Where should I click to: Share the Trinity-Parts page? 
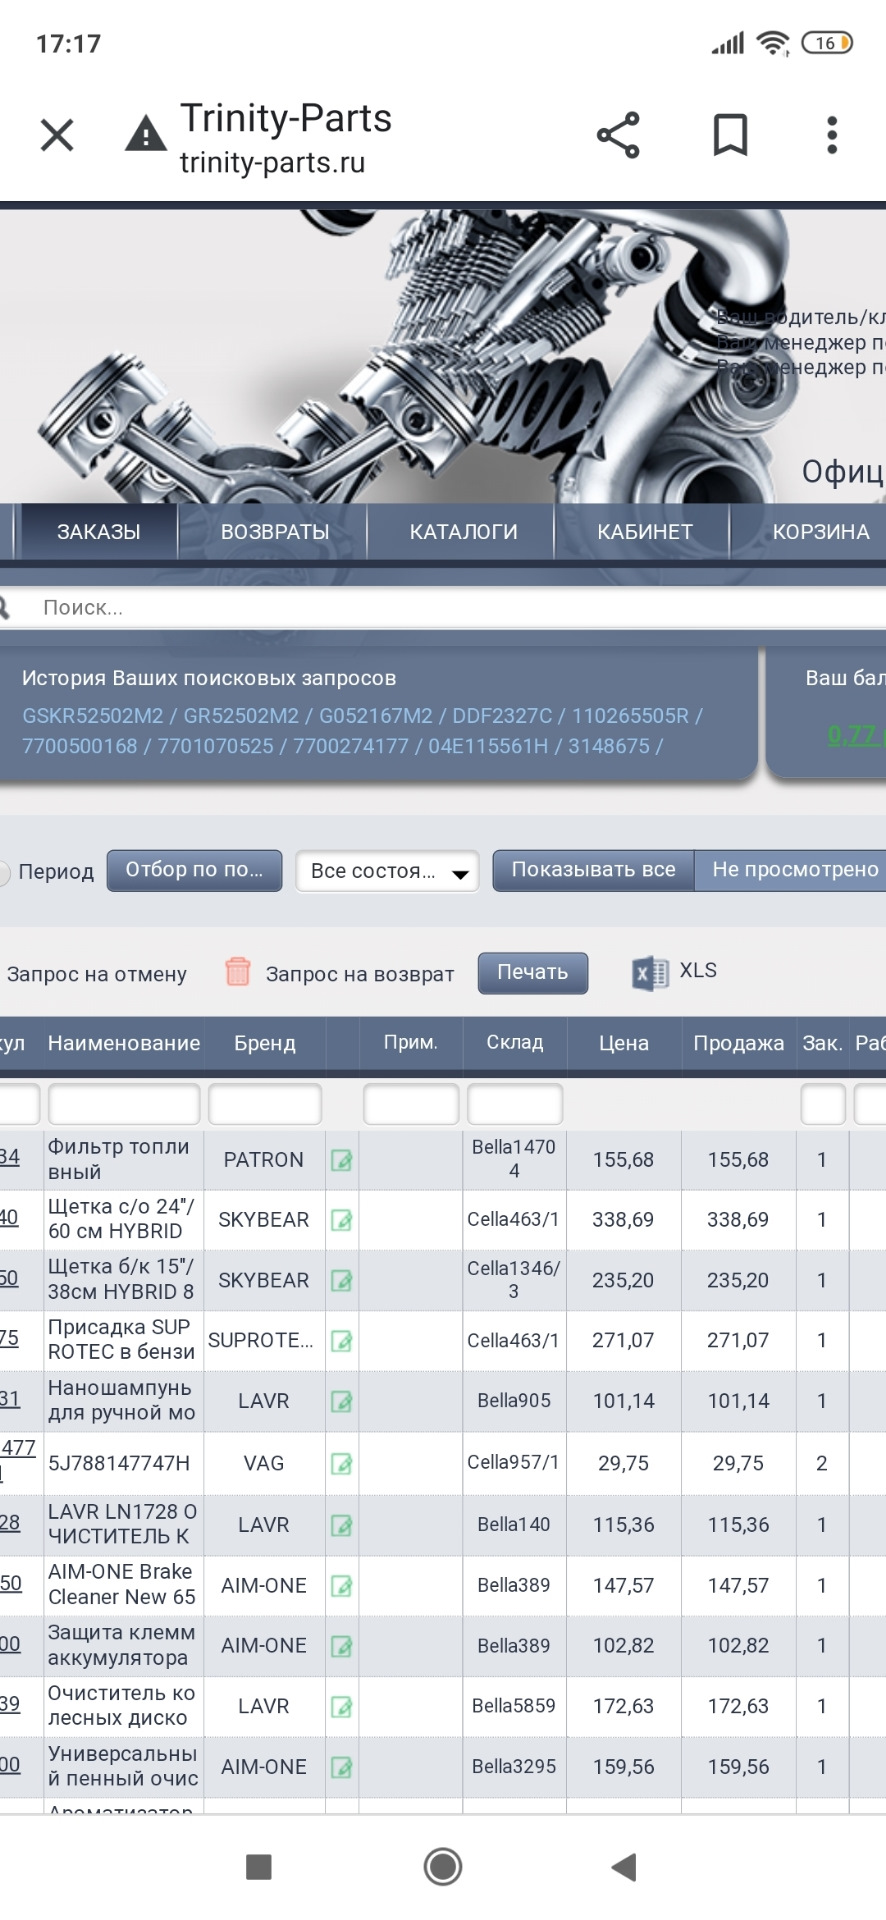618,135
